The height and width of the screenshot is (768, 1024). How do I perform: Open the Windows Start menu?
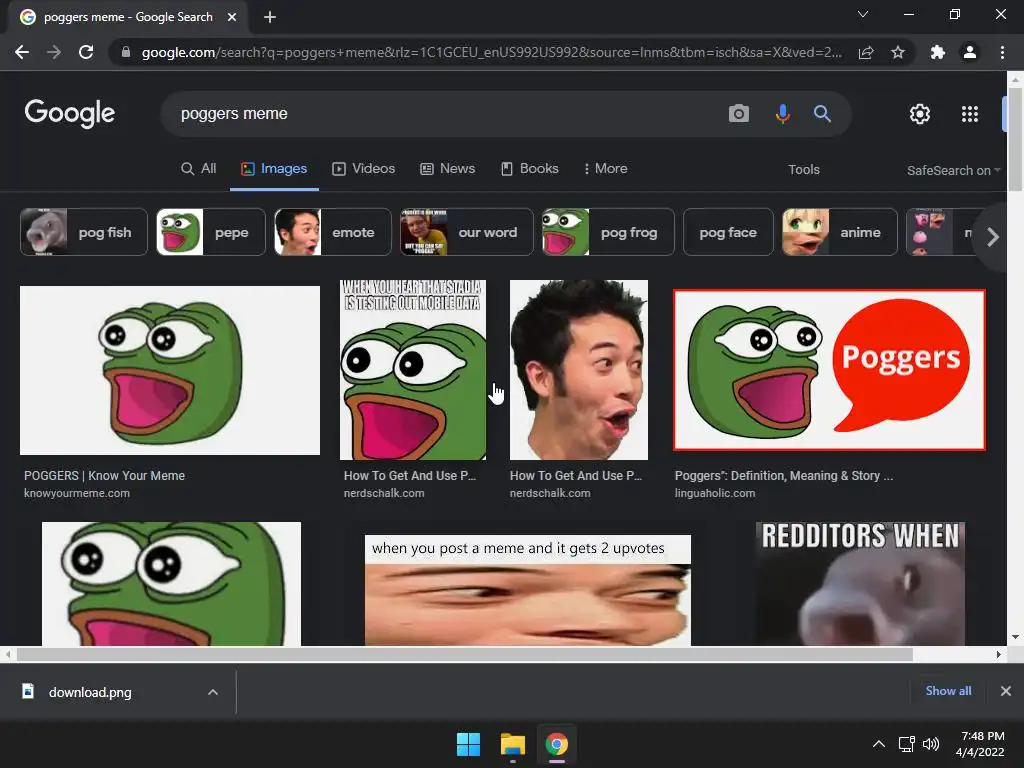(468, 744)
